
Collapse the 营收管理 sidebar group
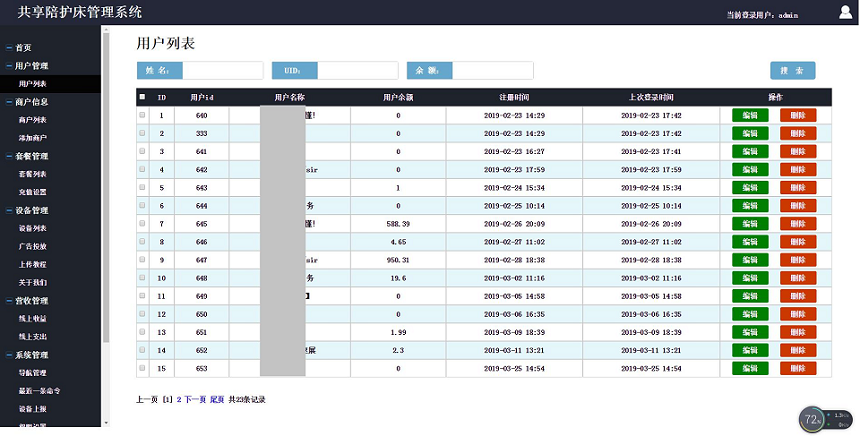[x=31, y=301]
